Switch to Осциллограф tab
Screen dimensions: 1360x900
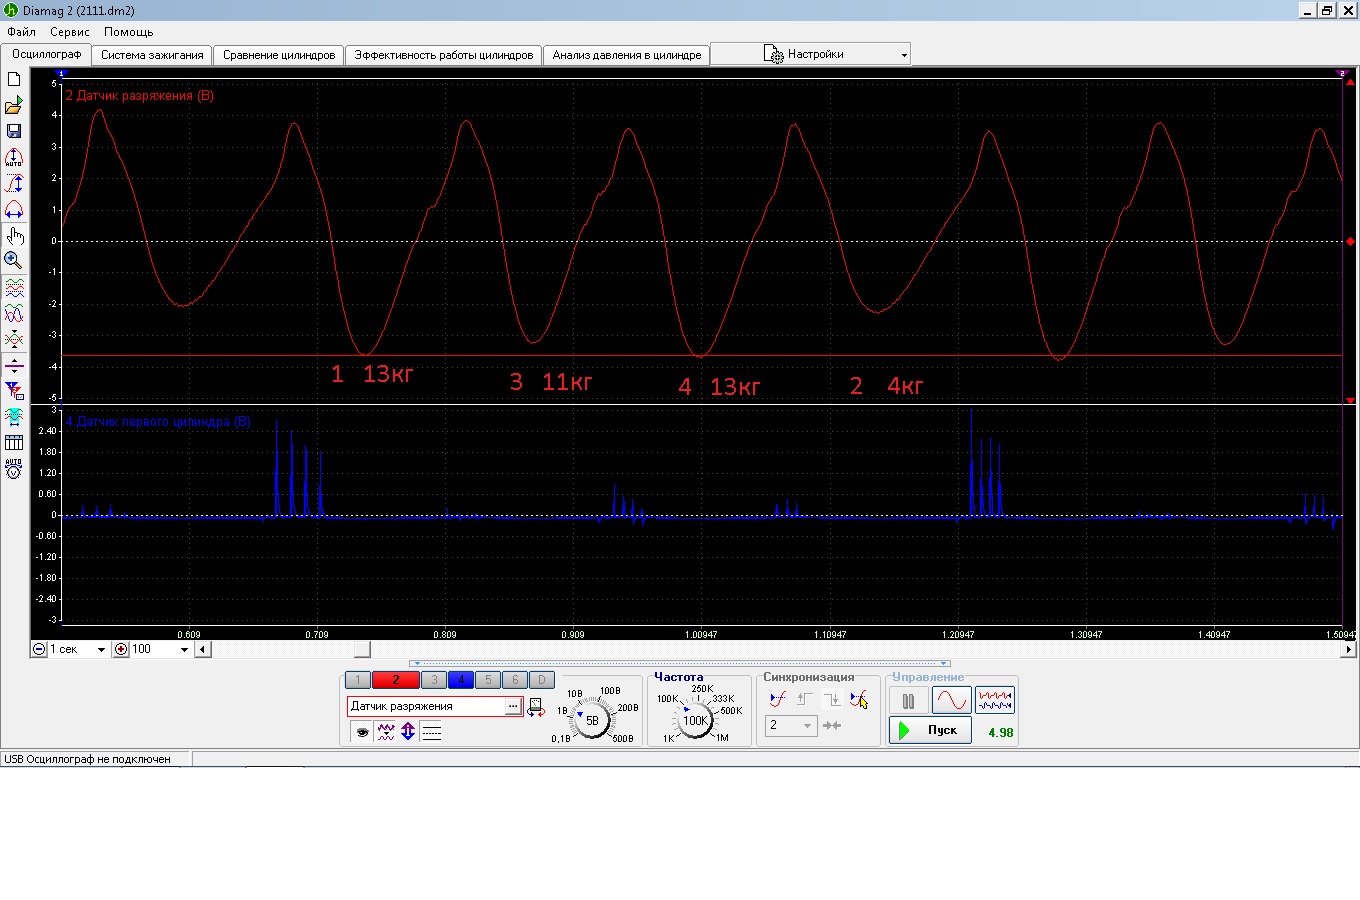tap(46, 54)
